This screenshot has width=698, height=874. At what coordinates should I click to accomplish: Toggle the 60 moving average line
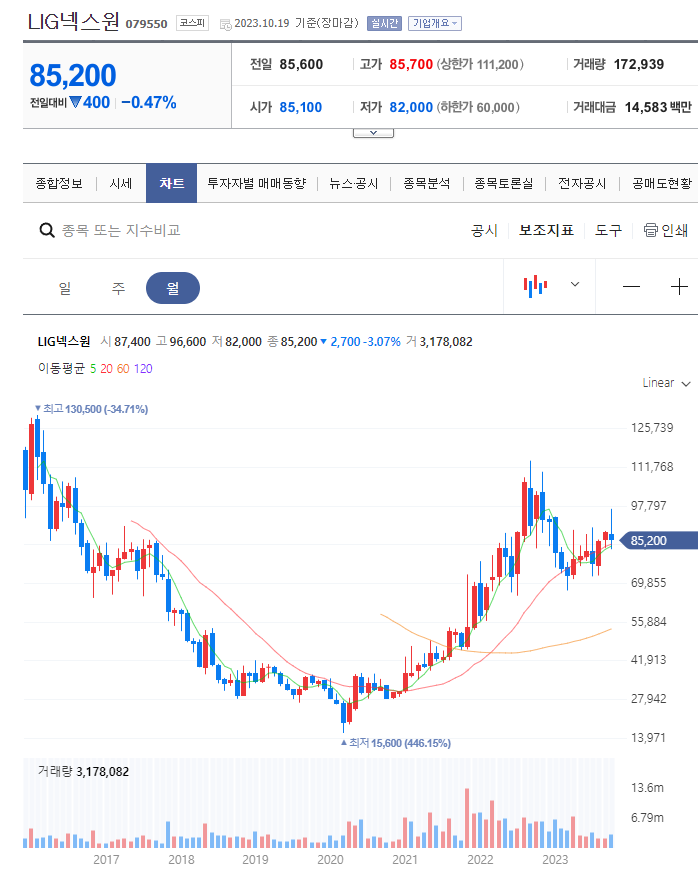(x=123, y=368)
